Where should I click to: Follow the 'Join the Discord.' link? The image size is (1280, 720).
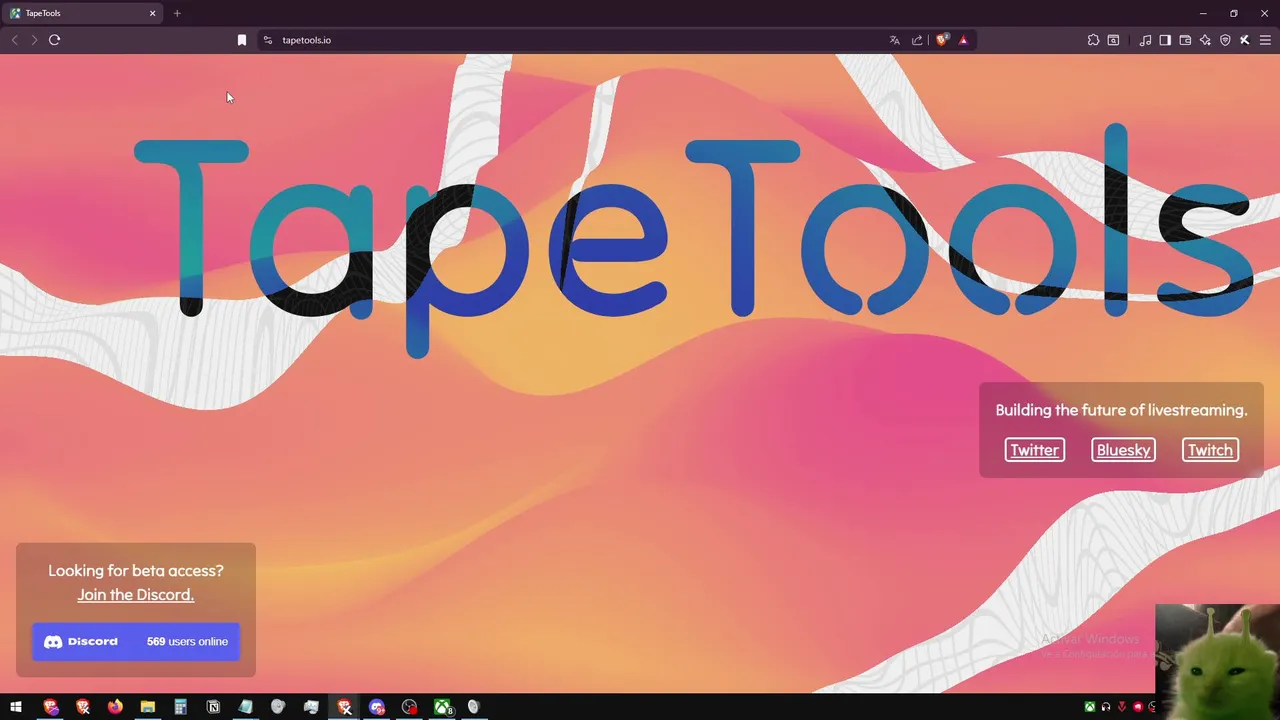136,595
